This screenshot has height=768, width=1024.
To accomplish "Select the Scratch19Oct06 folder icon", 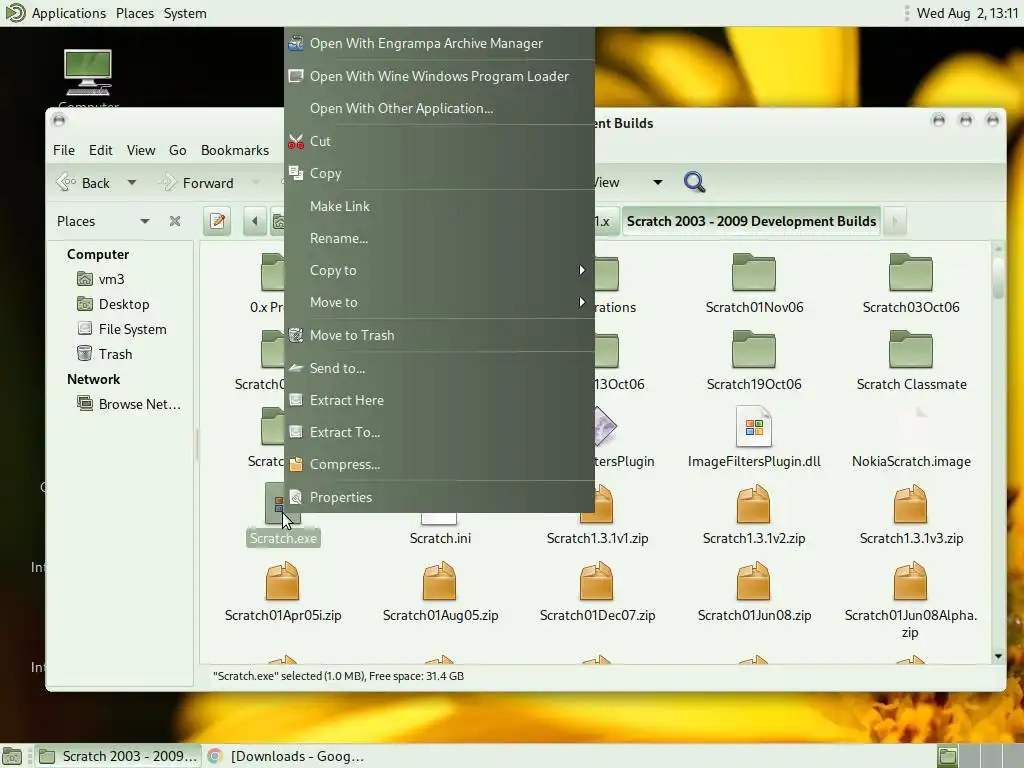I will coord(754,349).
